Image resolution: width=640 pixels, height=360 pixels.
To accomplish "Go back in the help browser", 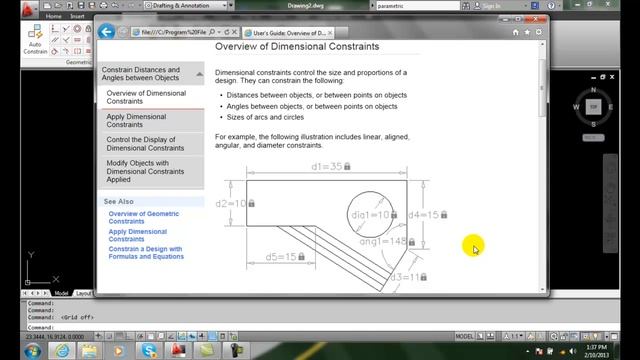I will click(106, 32).
